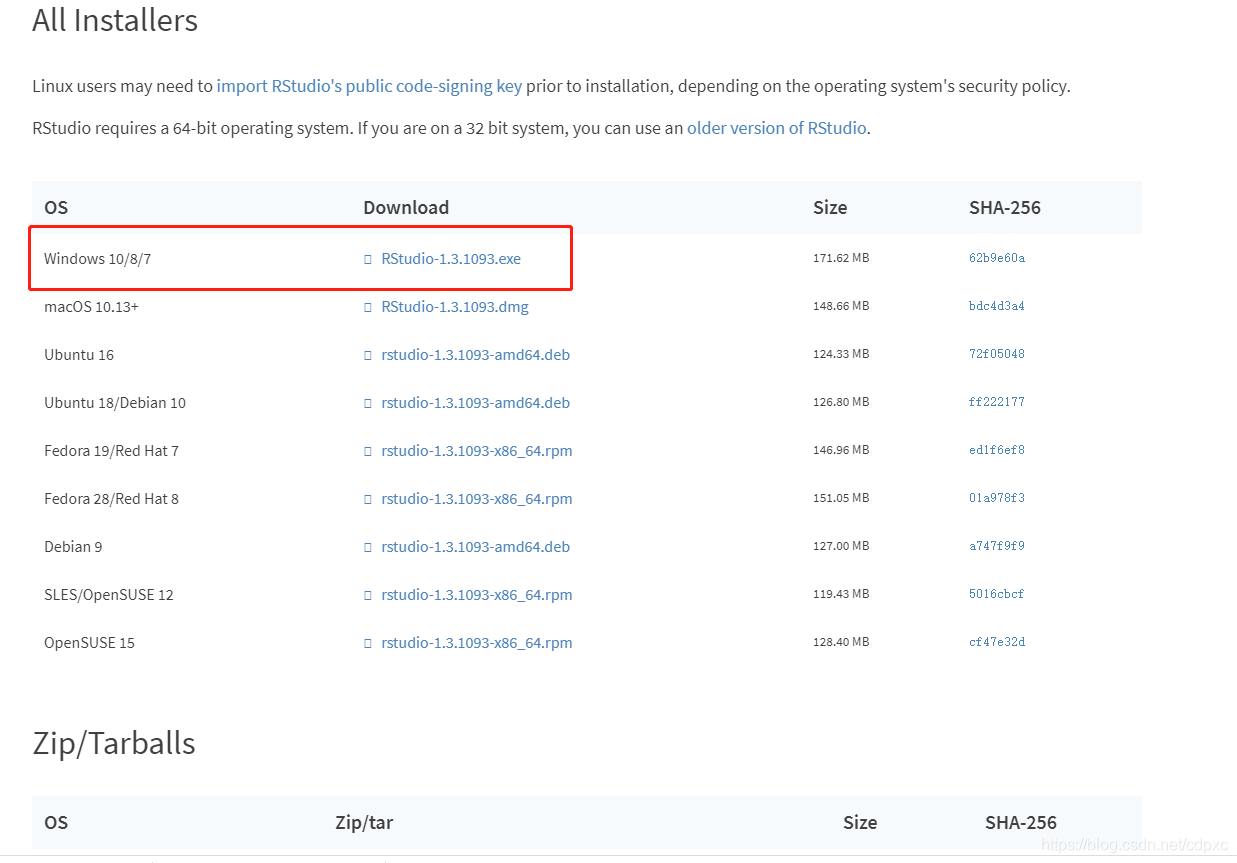Click SHA-256 hash cf47e32d for OpenSUSE 15
The image size is (1237, 863).
pyautogui.click(x=996, y=642)
